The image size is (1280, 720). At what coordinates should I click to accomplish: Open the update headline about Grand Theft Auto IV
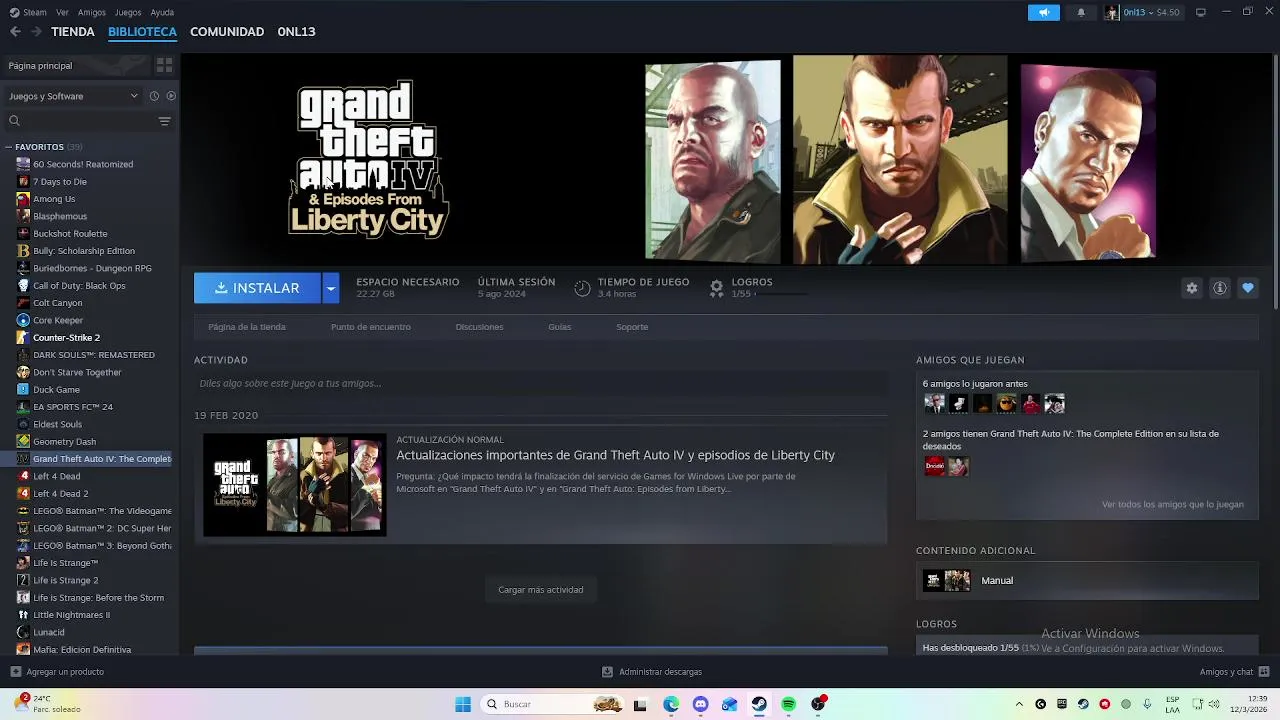pyautogui.click(x=615, y=455)
